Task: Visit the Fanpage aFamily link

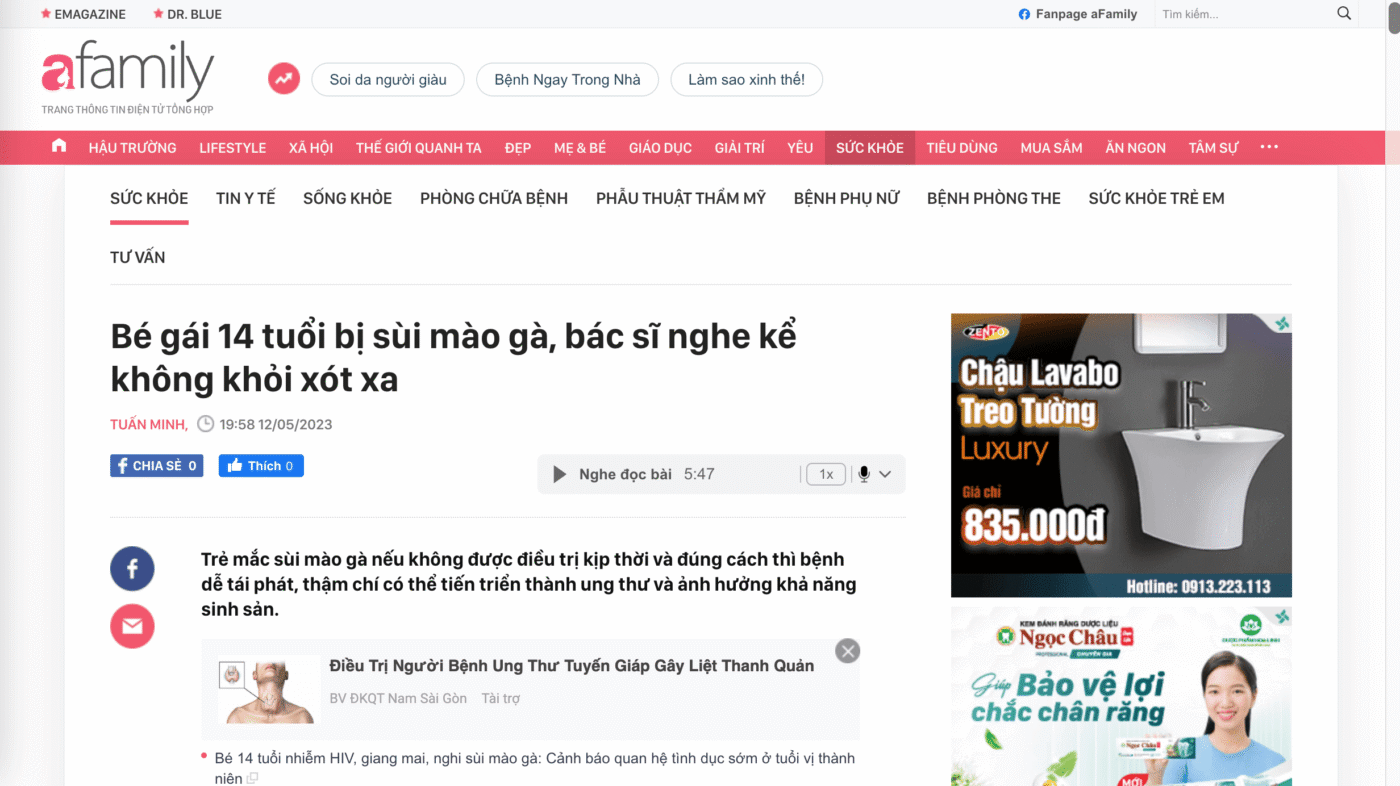Action: coord(1078,14)
